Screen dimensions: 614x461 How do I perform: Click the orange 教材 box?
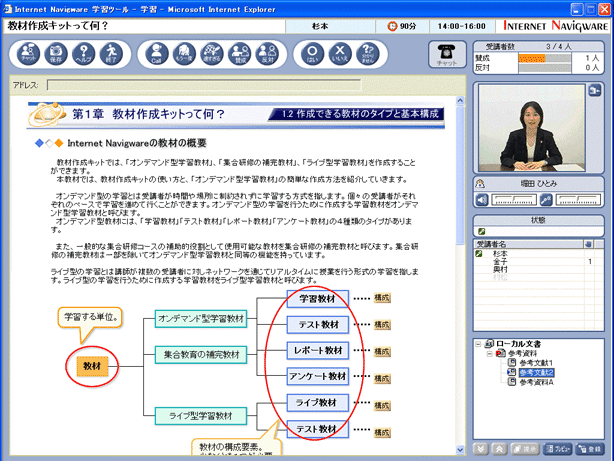92,366
